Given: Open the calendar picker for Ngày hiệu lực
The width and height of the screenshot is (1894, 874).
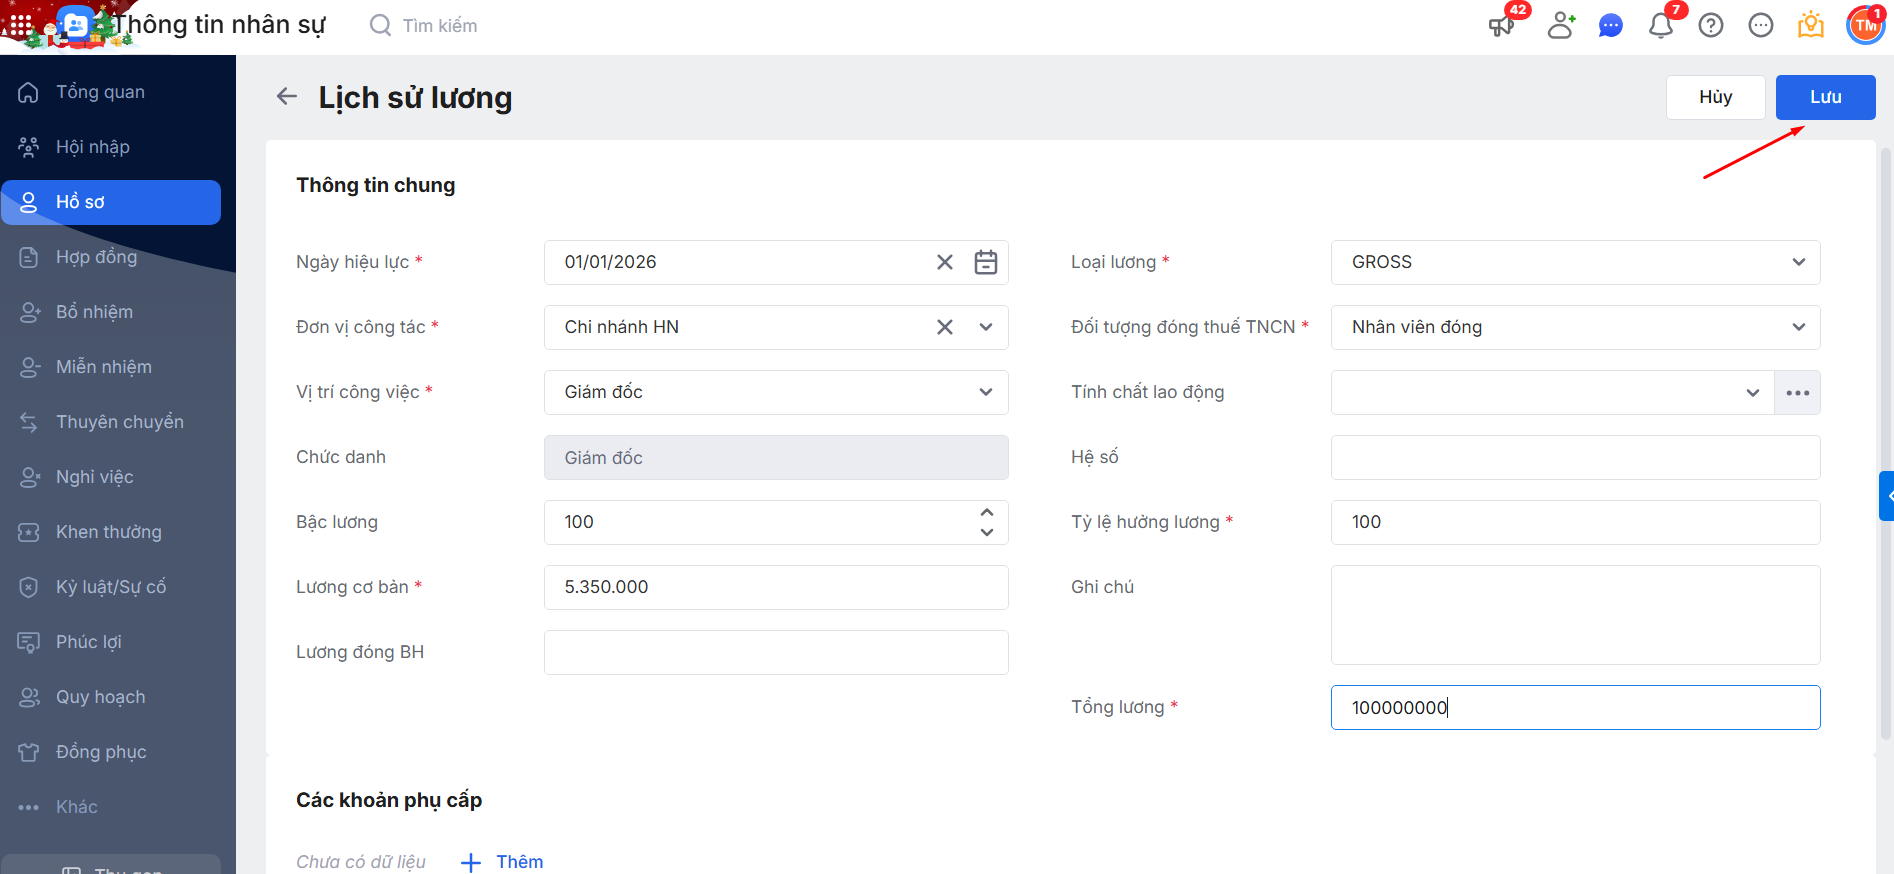Looking at the screenshot, I should point(985,262).
